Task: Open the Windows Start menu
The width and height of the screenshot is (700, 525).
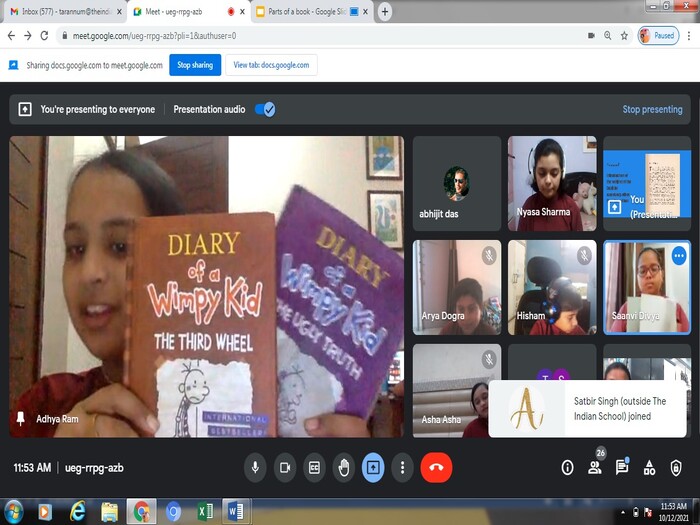Action: pos(13,512)
